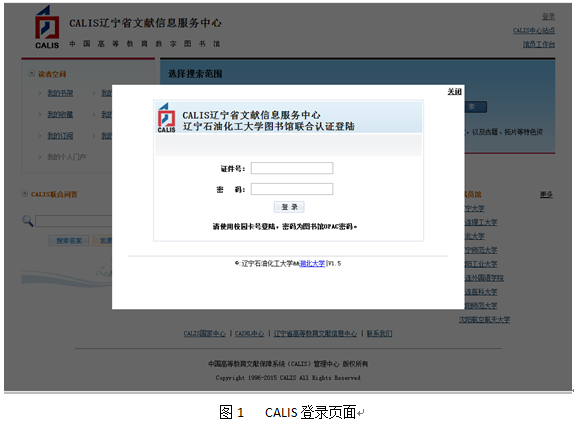The width and height of the screenshot is (574, 429).
Task: Close the login dialog with 关闭
Action: tap(454, 92)
